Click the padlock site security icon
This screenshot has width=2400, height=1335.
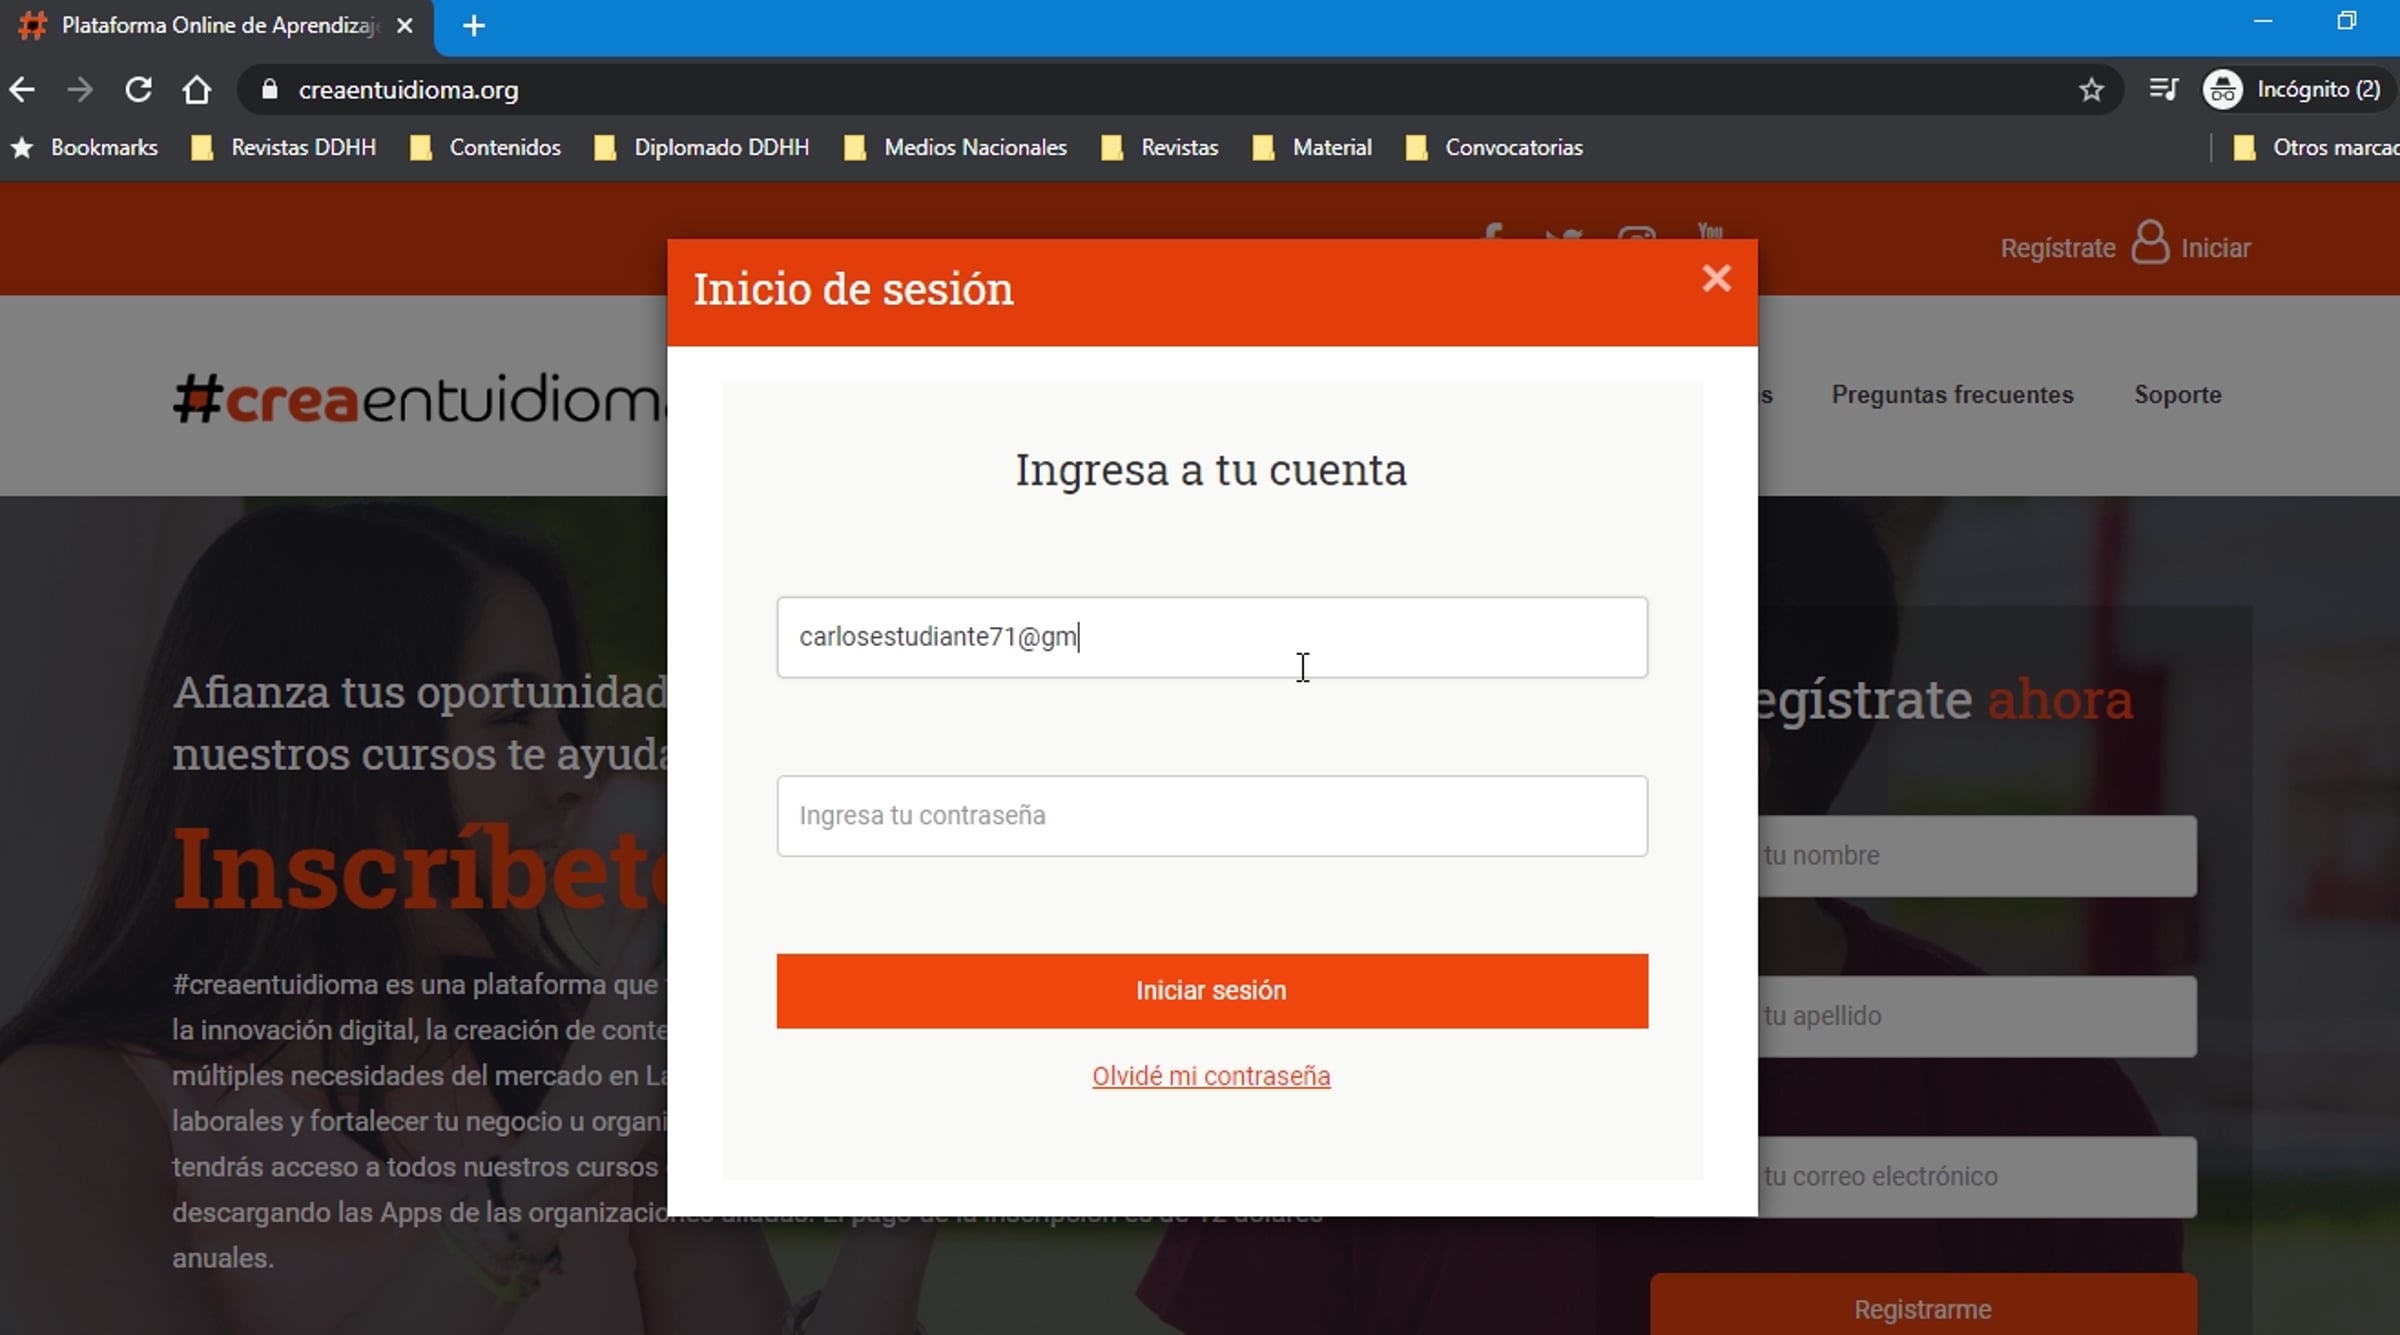click(269, 90)
